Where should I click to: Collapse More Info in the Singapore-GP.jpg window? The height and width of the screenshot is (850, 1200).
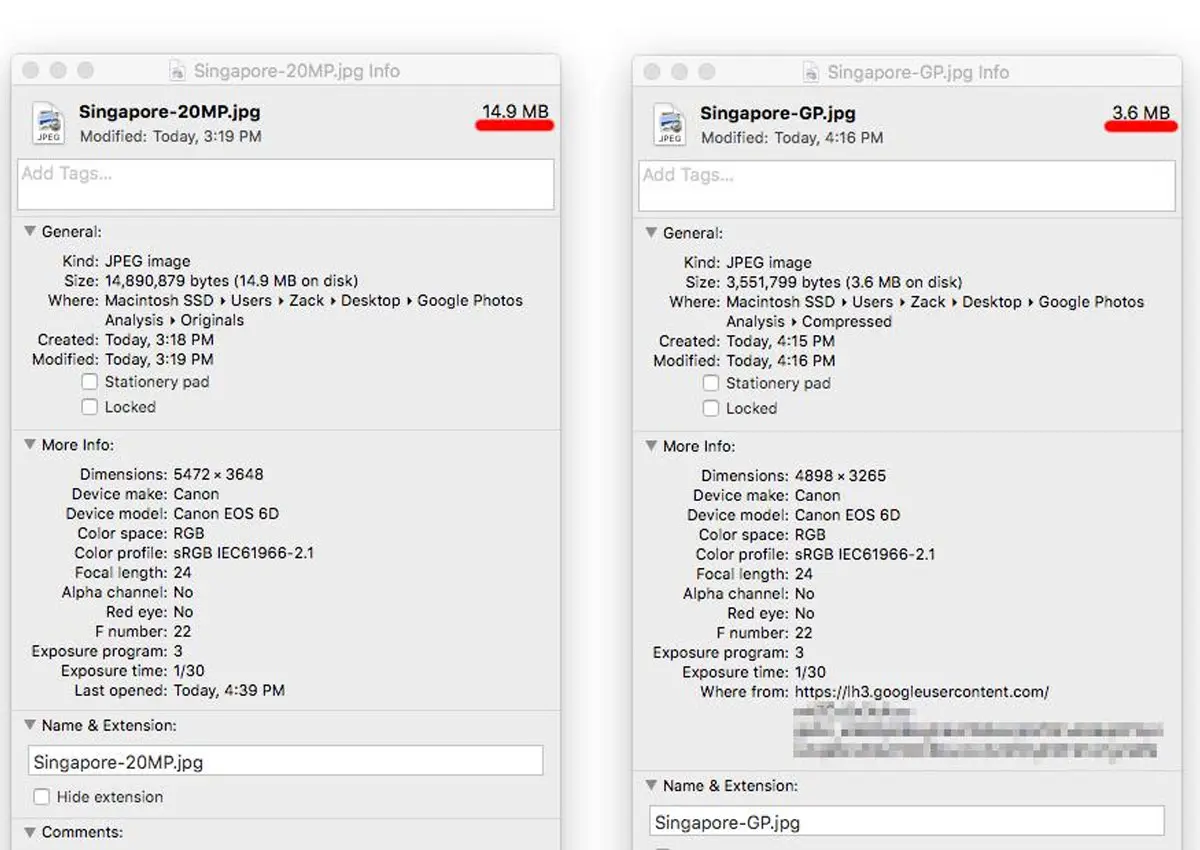pyautogui.click(x=651, y=446)
